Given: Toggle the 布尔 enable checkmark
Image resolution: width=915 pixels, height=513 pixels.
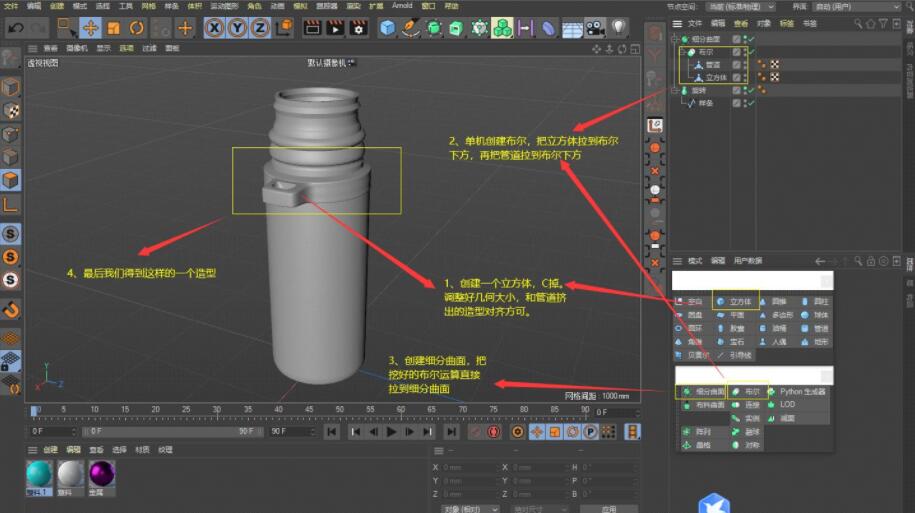Looking at the screenshot, I should pyautogui.click(x=751, y=52).
